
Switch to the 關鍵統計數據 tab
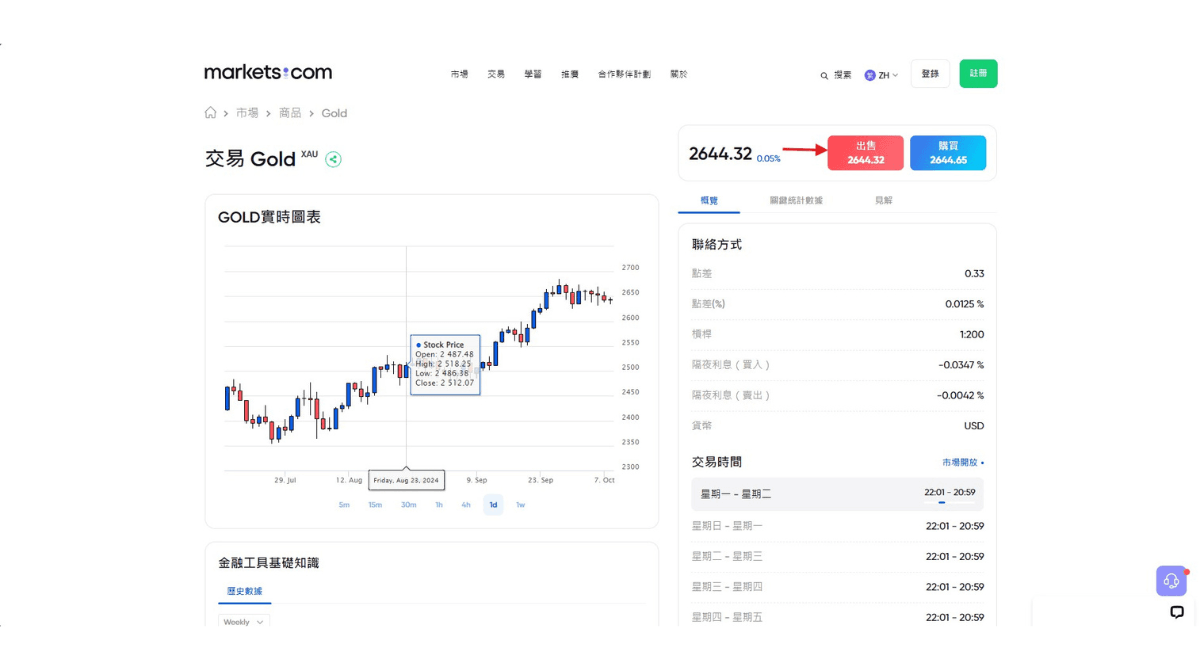click(x=796, y=200)
